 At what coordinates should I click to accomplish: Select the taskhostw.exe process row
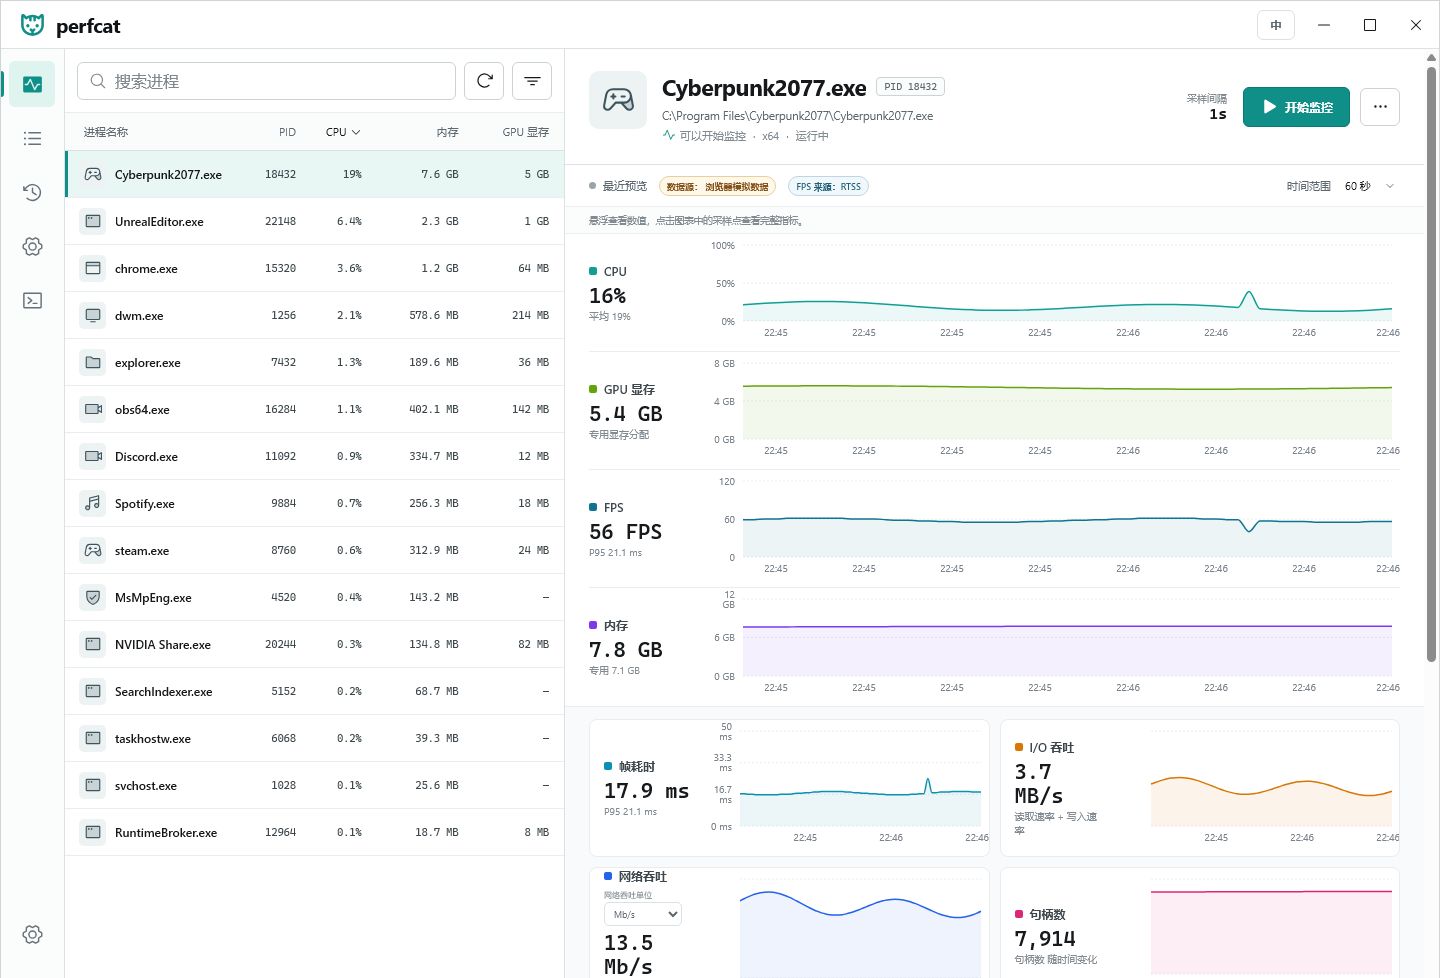tap(315, 738)
